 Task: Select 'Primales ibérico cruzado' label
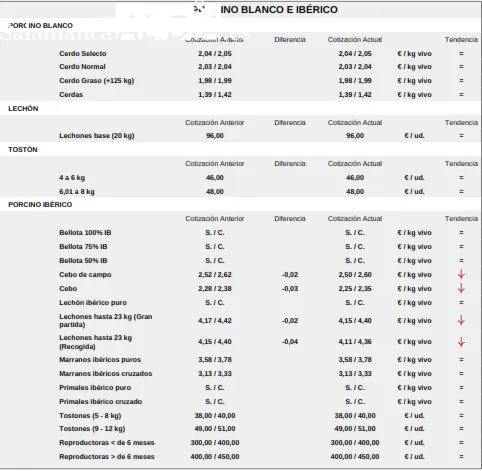[100, 402]
